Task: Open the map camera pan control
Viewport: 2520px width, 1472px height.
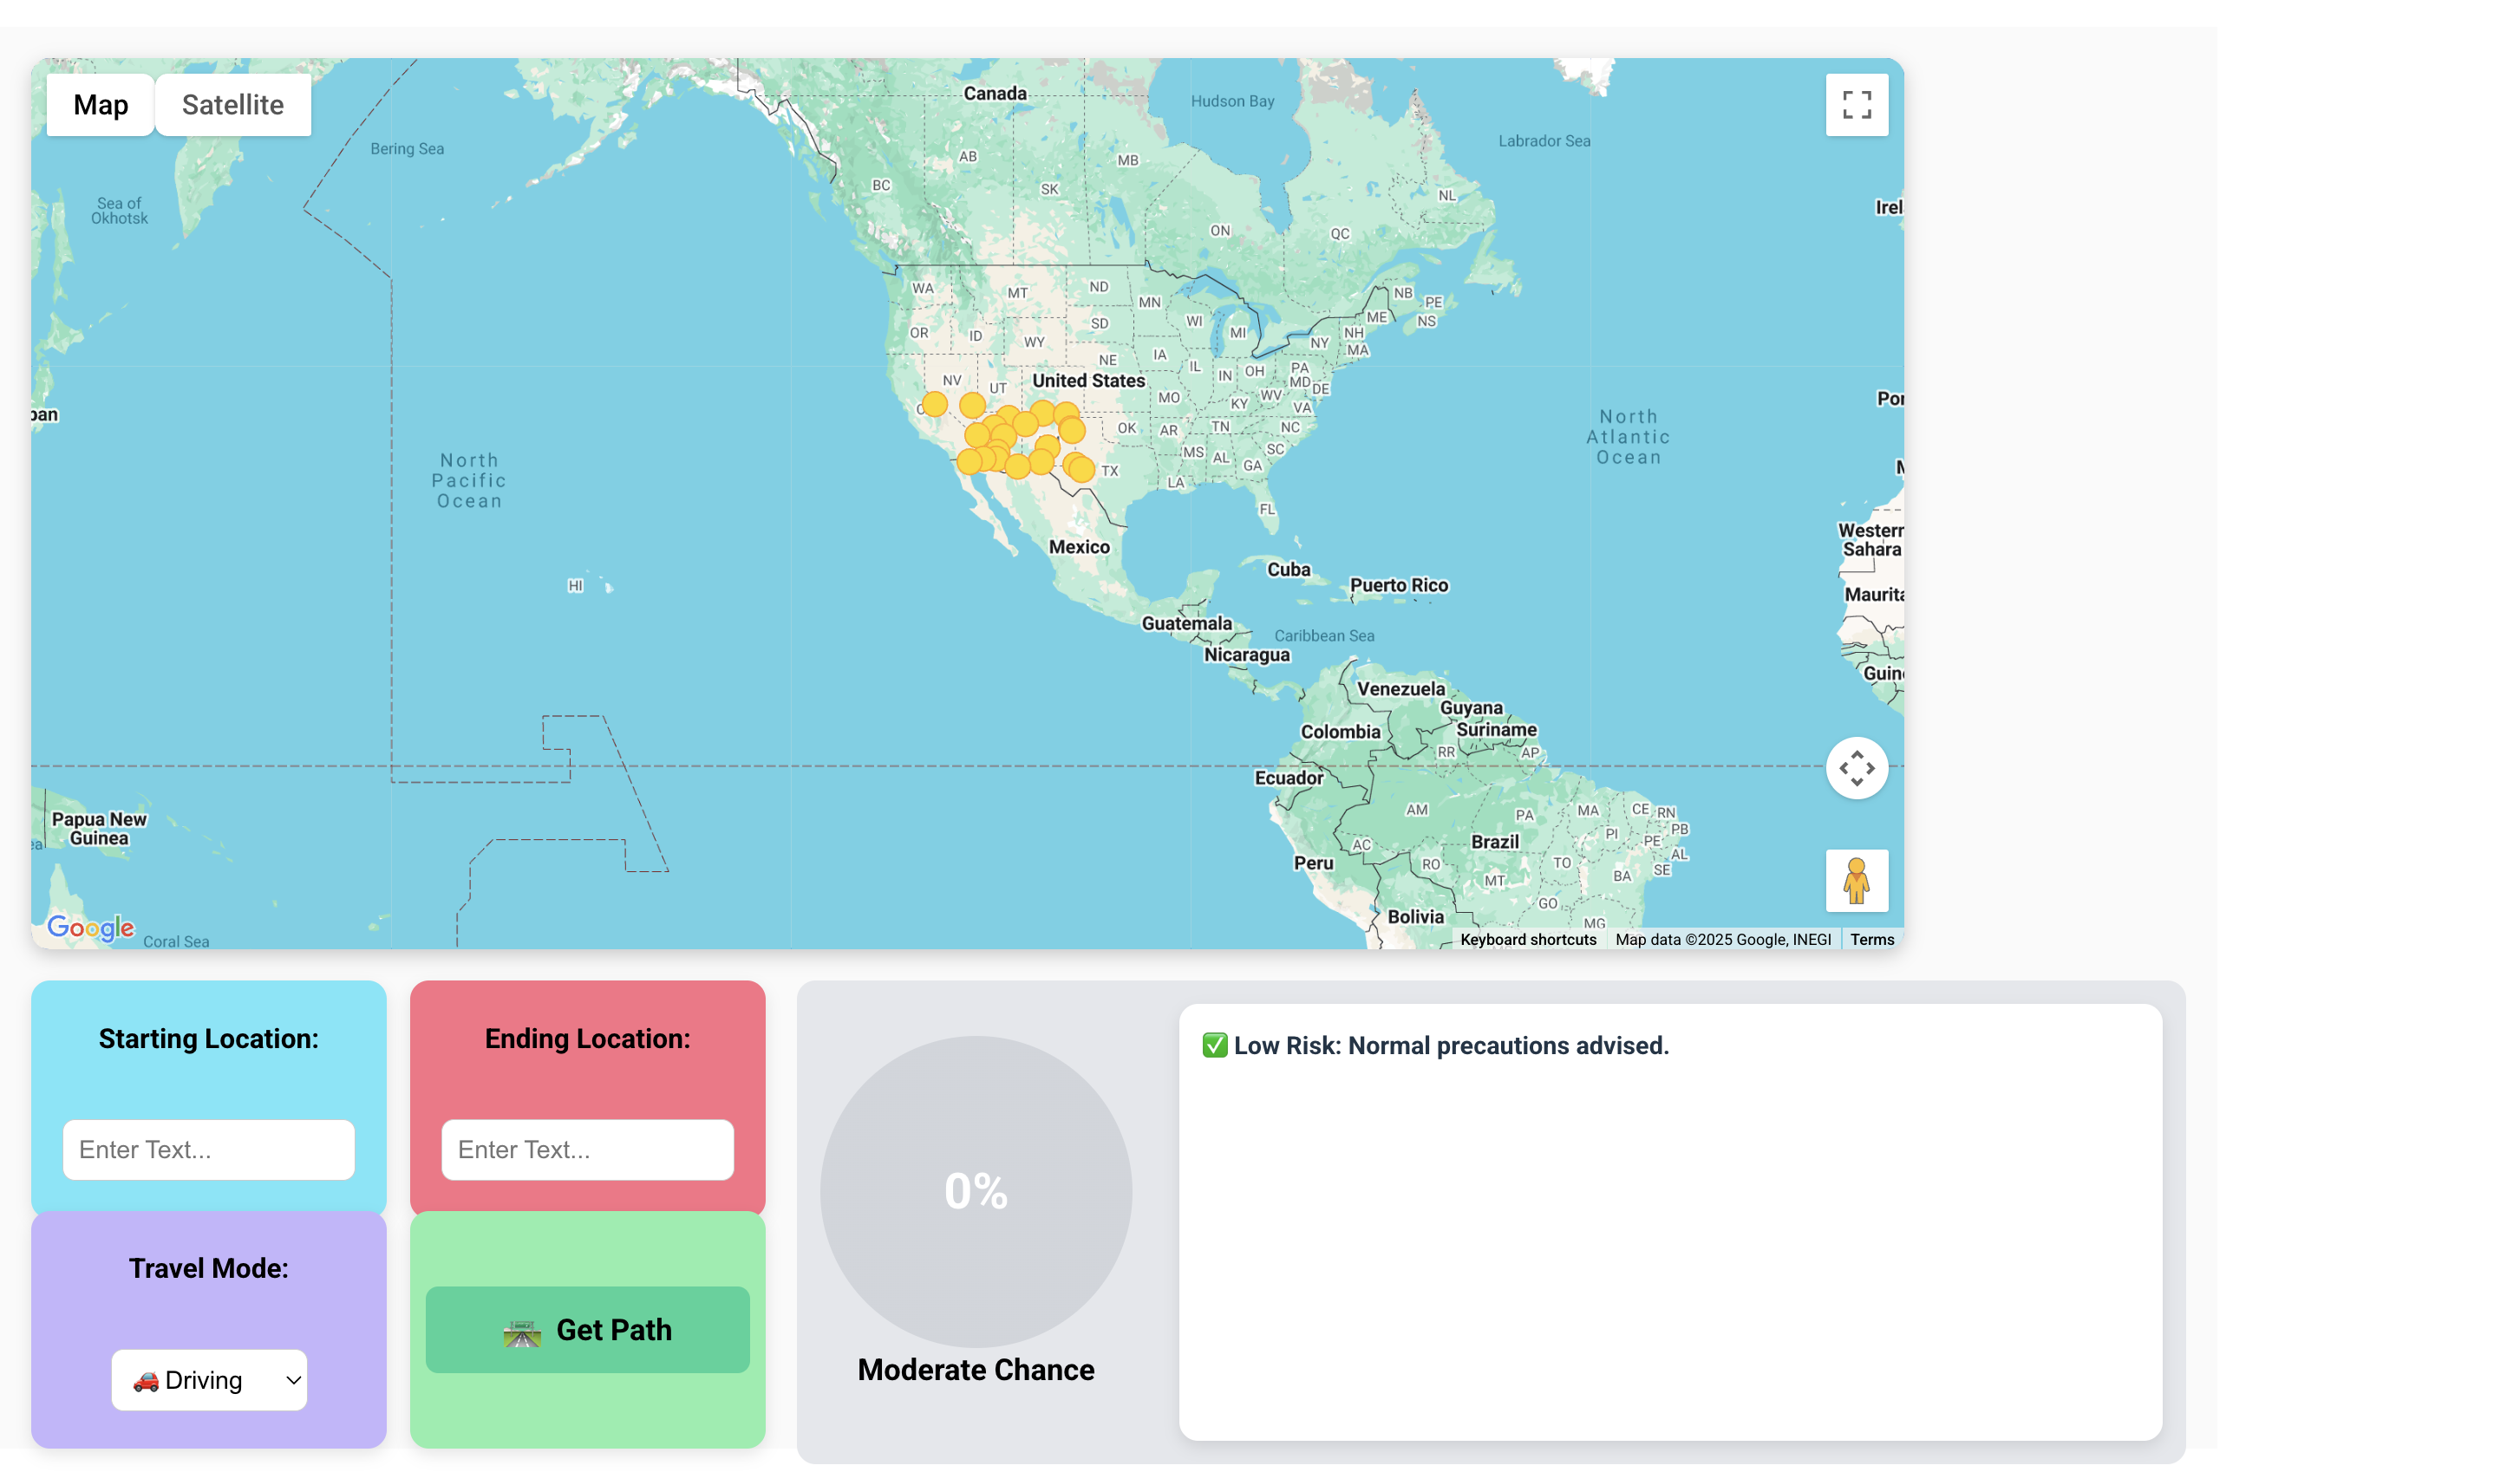Action: click(1856, 768)
